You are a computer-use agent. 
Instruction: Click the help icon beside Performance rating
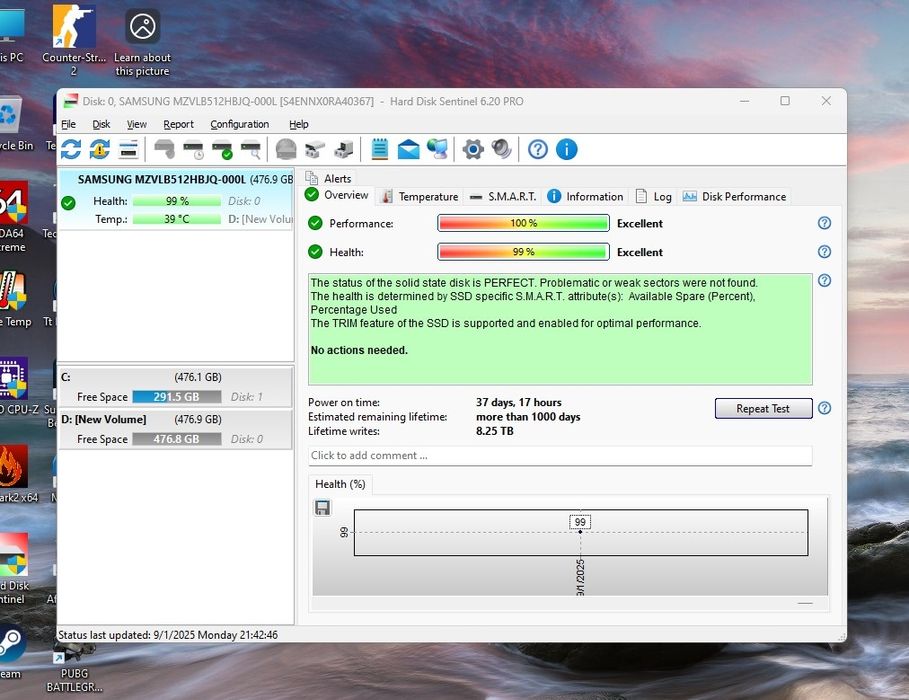click(824, 224)
